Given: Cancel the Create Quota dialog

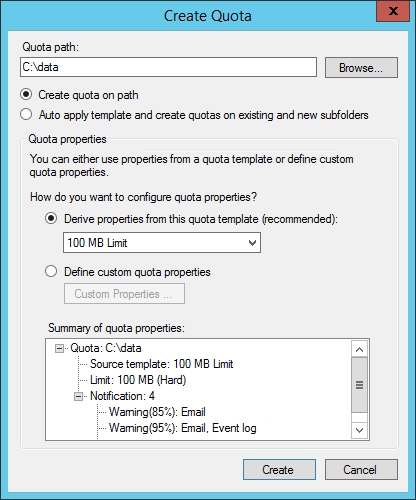Looking at the screenshot, I should click(361, 470).
